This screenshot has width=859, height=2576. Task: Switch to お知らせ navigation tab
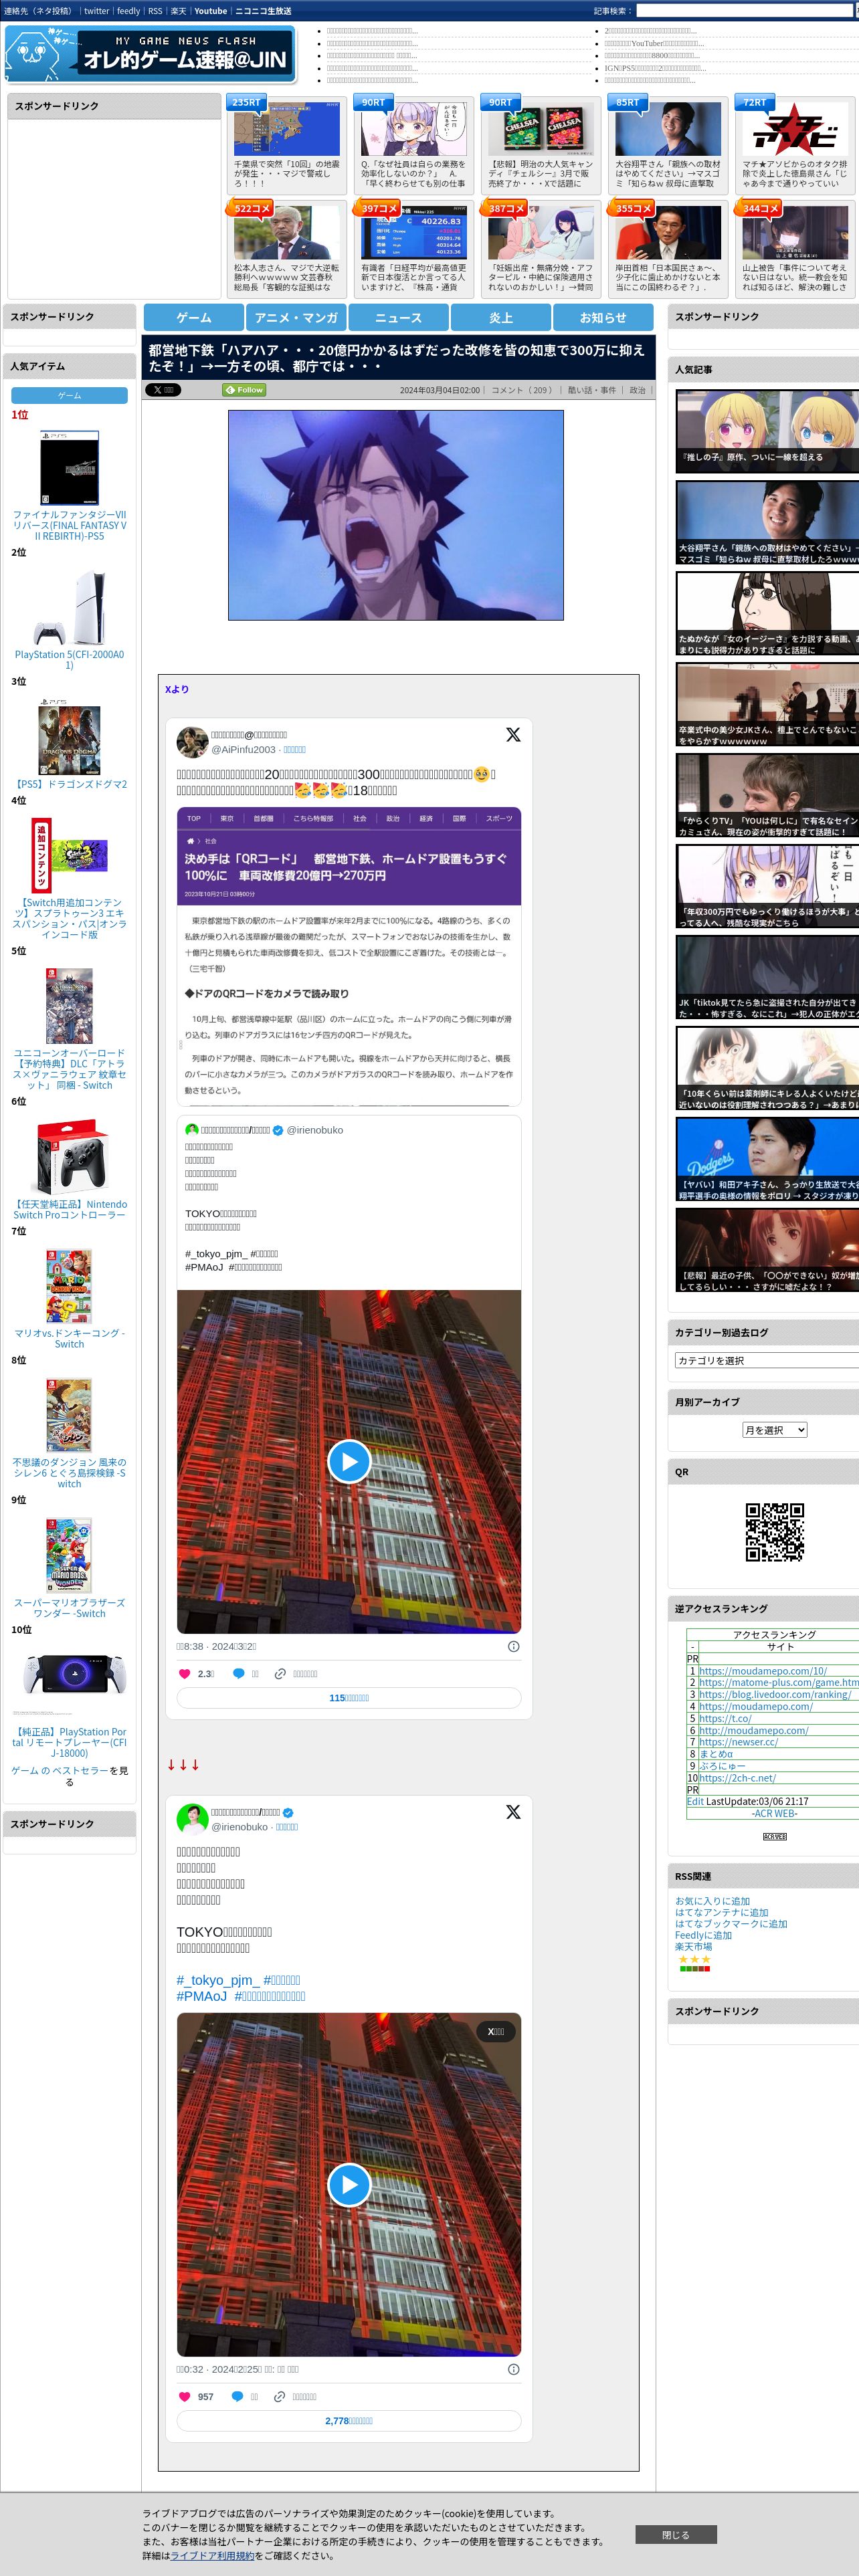(603, 317)
